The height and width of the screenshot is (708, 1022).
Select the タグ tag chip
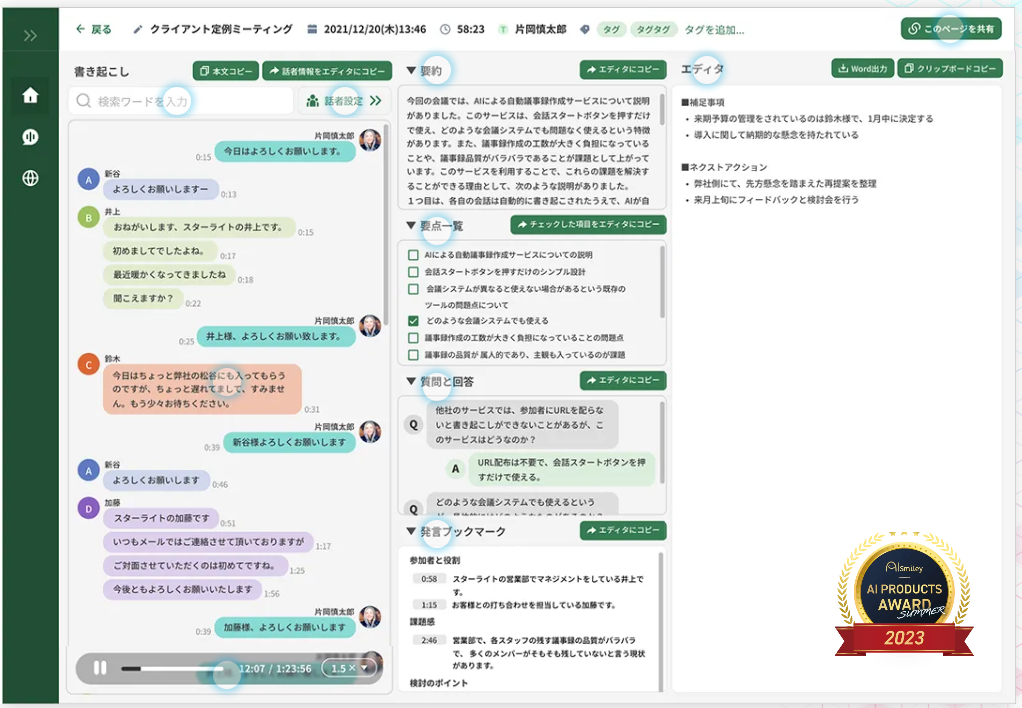click(x=611, y=29)
